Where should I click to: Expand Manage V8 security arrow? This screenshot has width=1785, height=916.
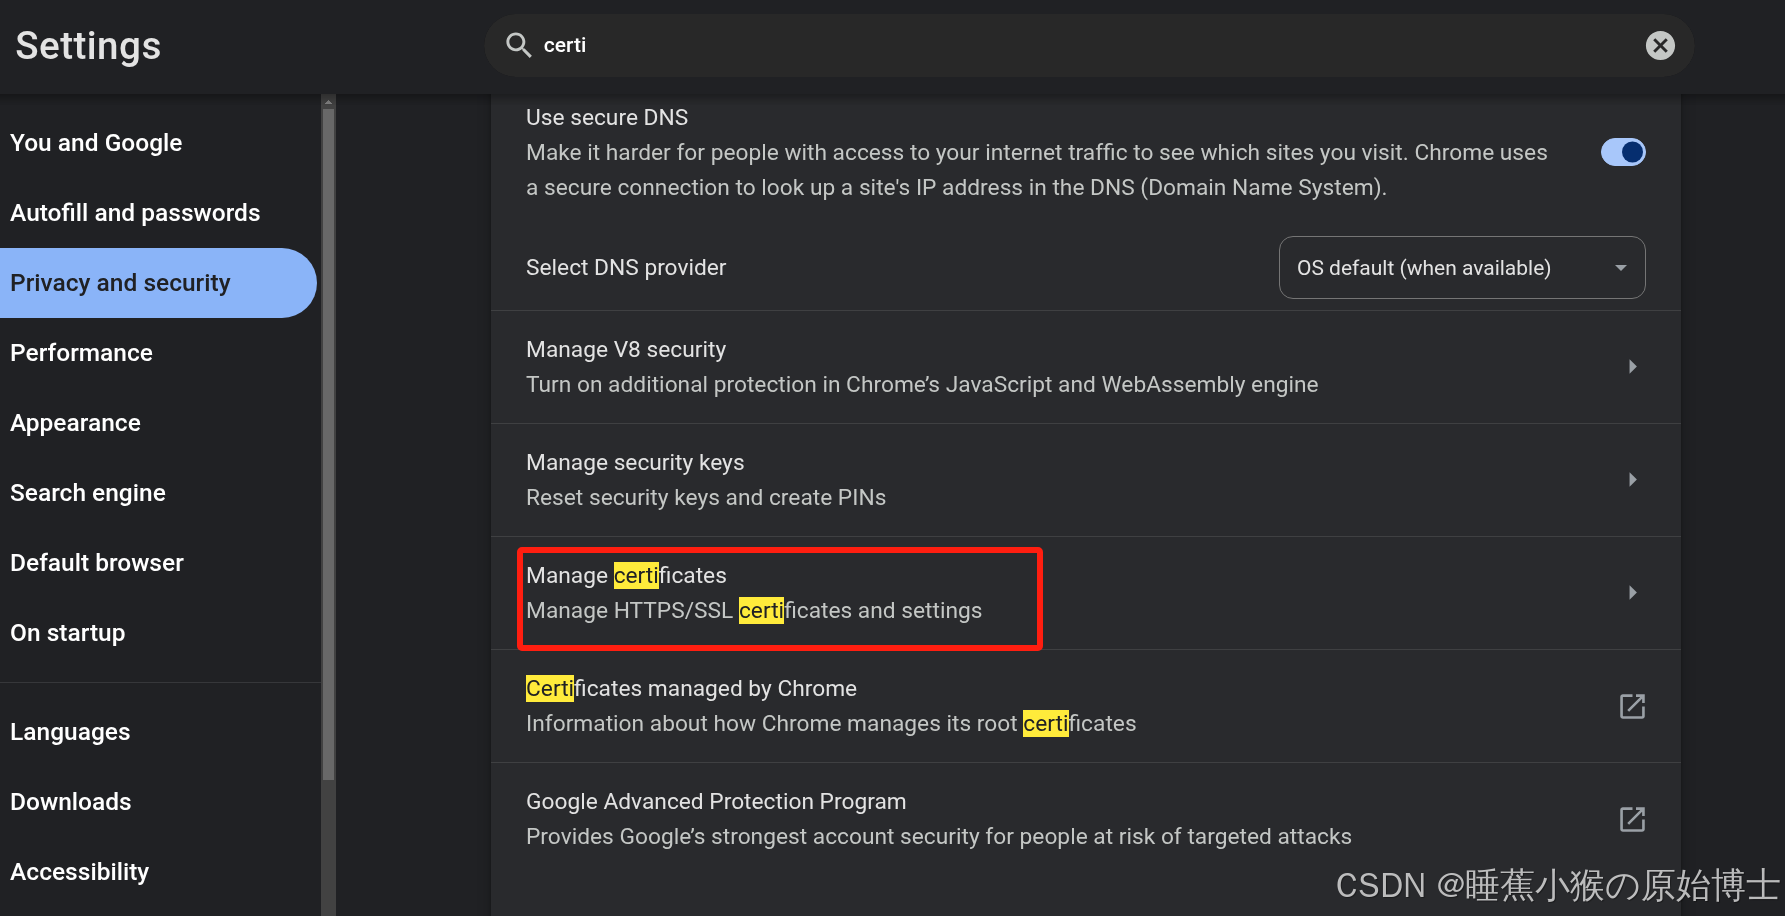coord(1632,367)
